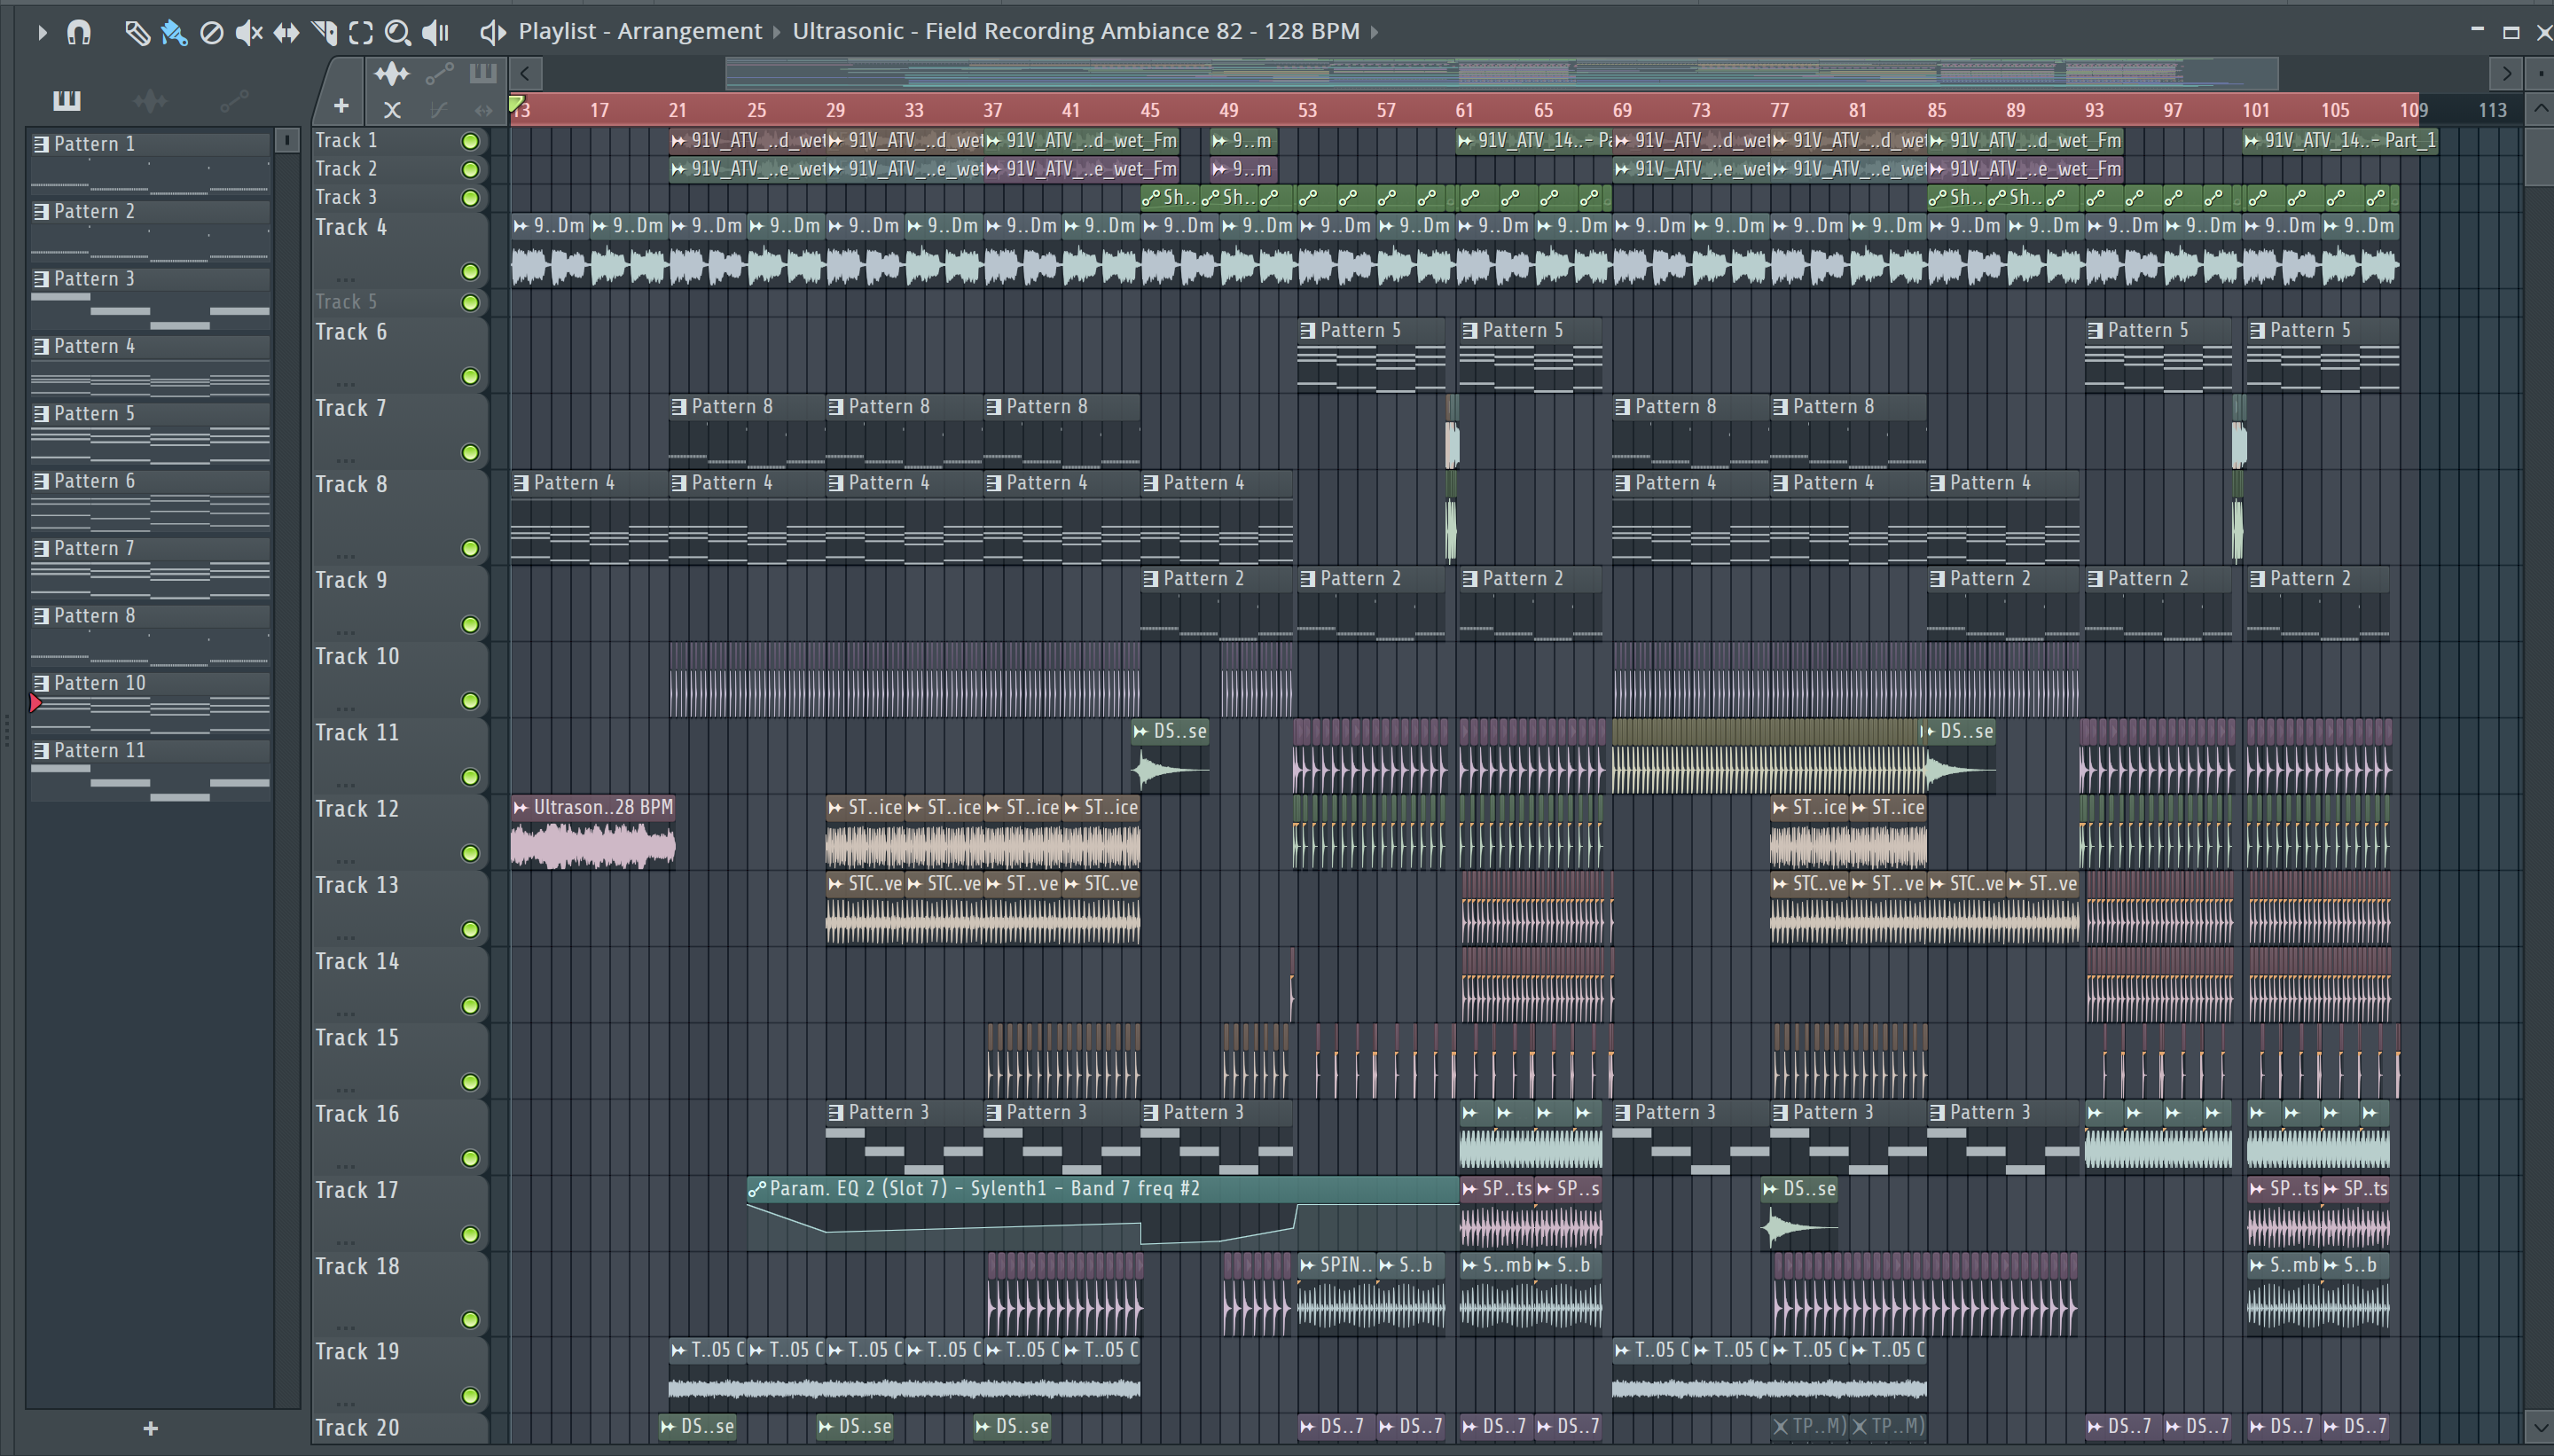Select the Draw pencil tool

(137, 32)
